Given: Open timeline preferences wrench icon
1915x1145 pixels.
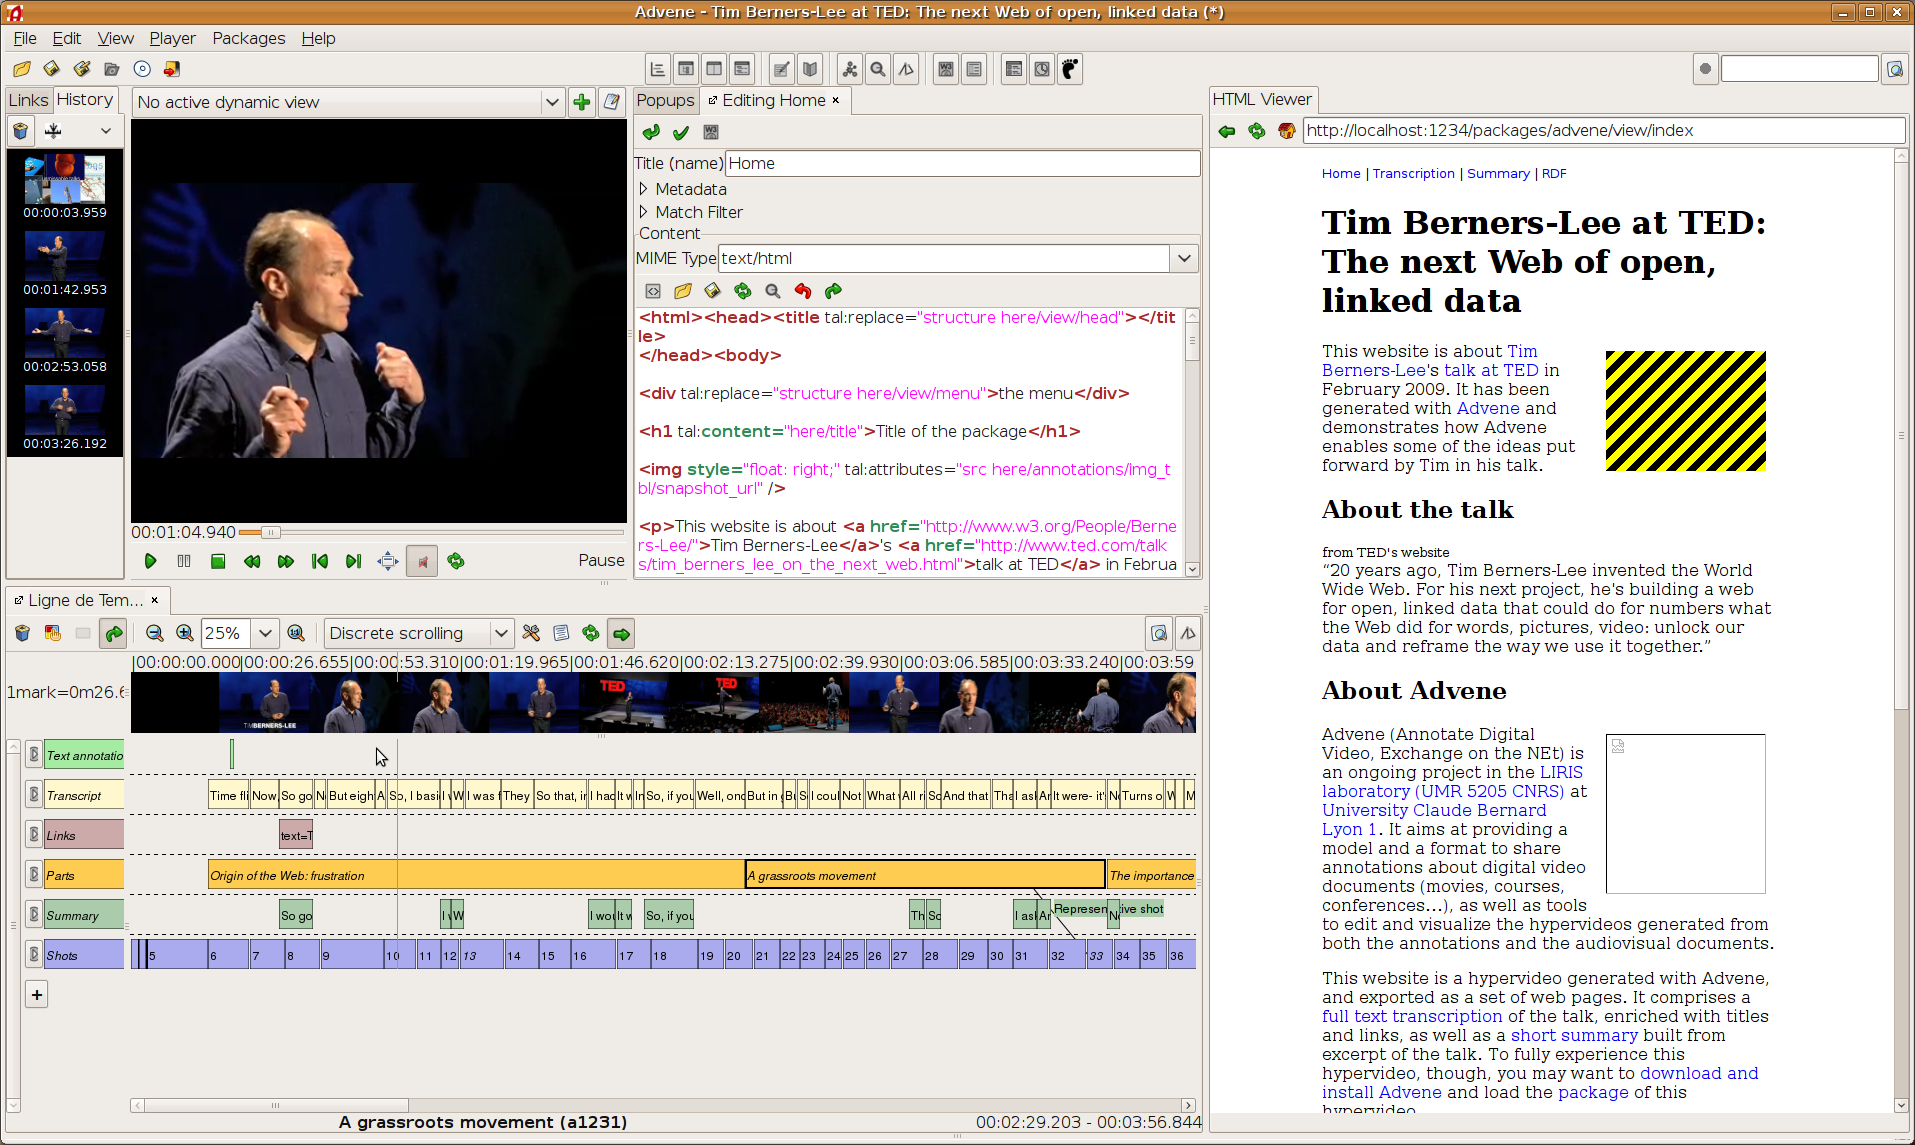Looking at the screenshot, I should 531,633.
